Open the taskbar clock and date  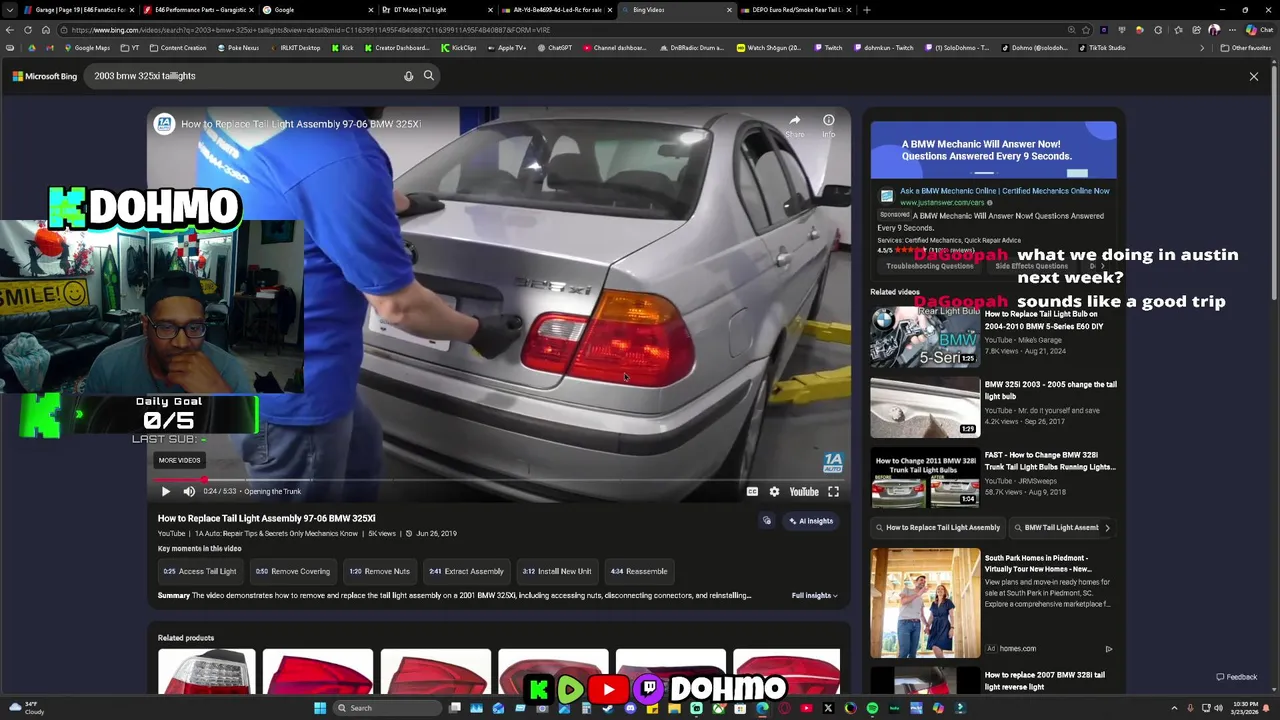coord(1247,708)
